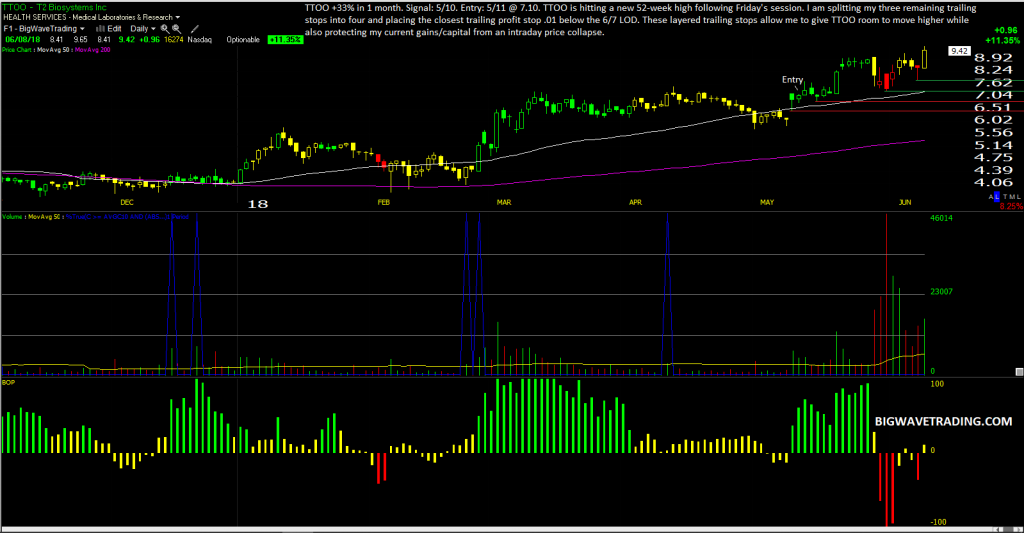Viewport: 1024px width, 533px height.
Task: Click the TTOO - T2 Biosystems Inc title
Action: (x=54, y=7)
